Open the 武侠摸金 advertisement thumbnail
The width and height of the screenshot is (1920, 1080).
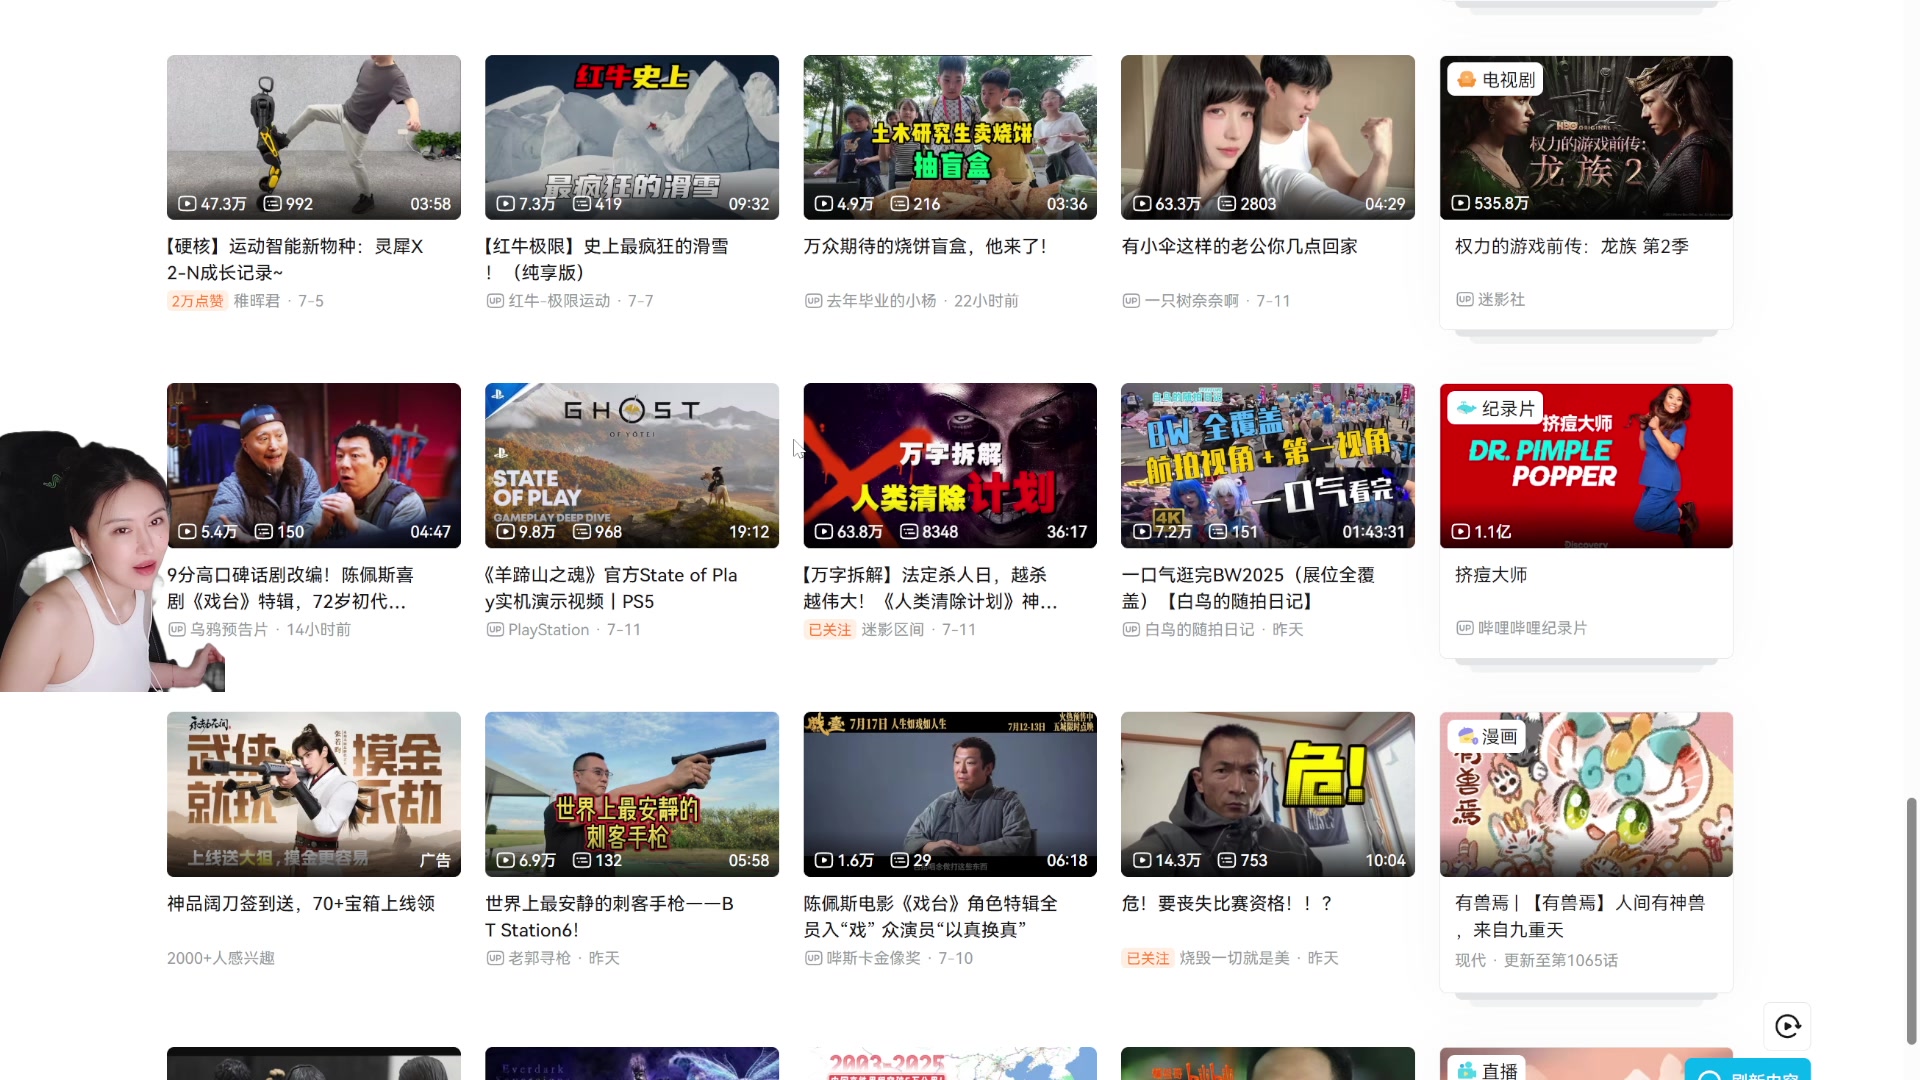(314, 794)
